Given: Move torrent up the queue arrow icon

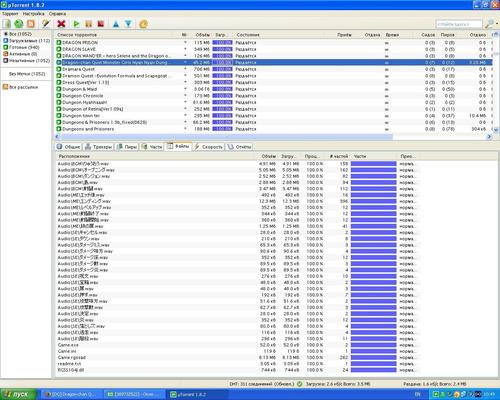Looking at the screenshot, I should (x=116, y=24).
